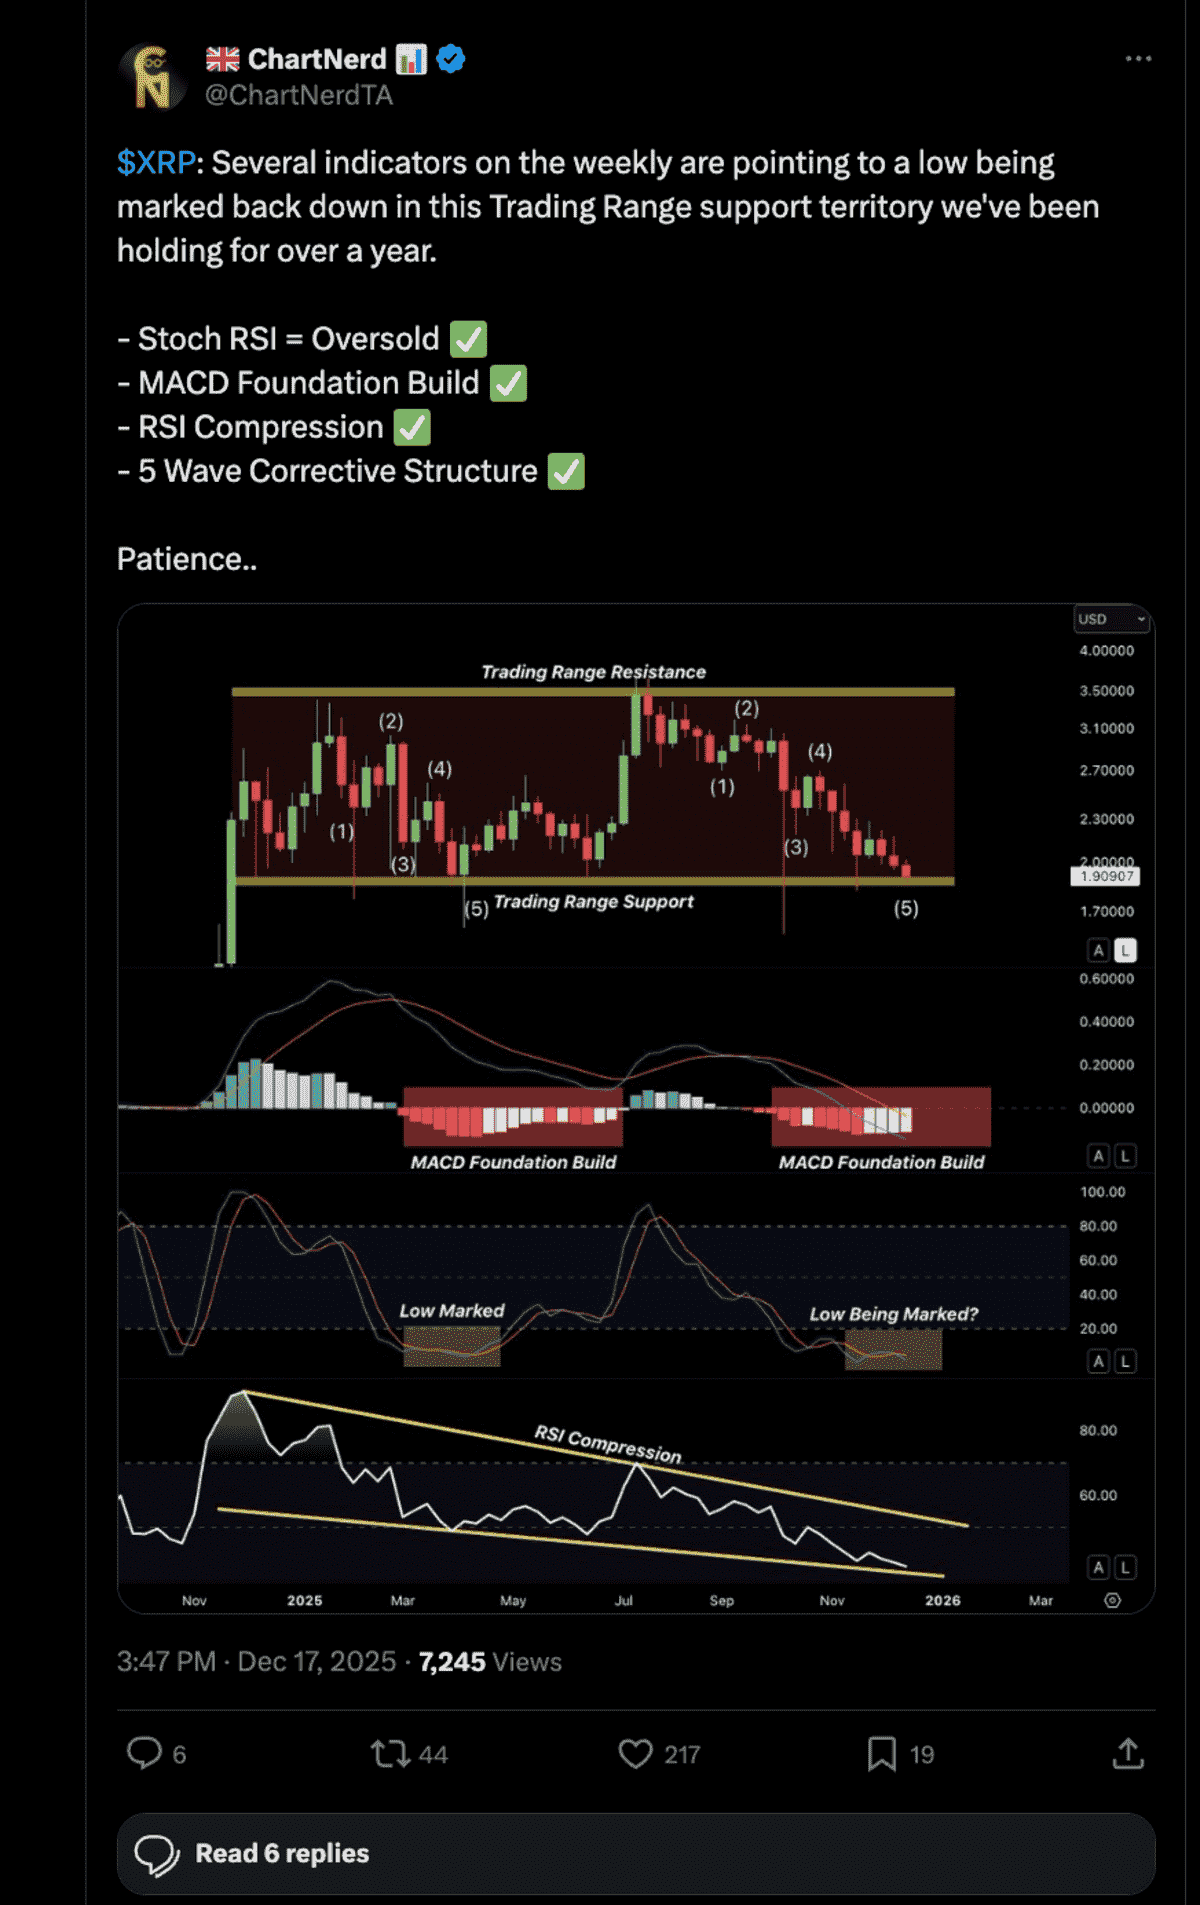
Task: Click the 1.90907 current price label
Action: point(1105,876)
